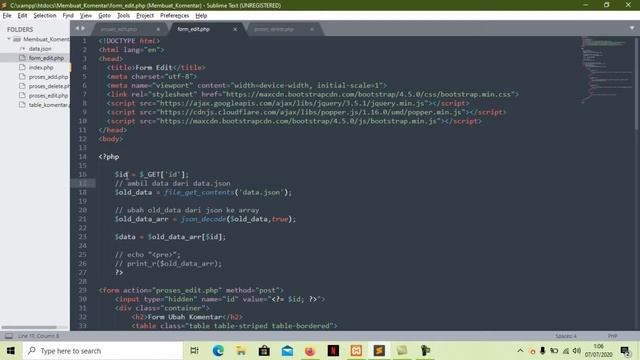Select the Membuat_Komentar folder in sidebar

point(46,39)
